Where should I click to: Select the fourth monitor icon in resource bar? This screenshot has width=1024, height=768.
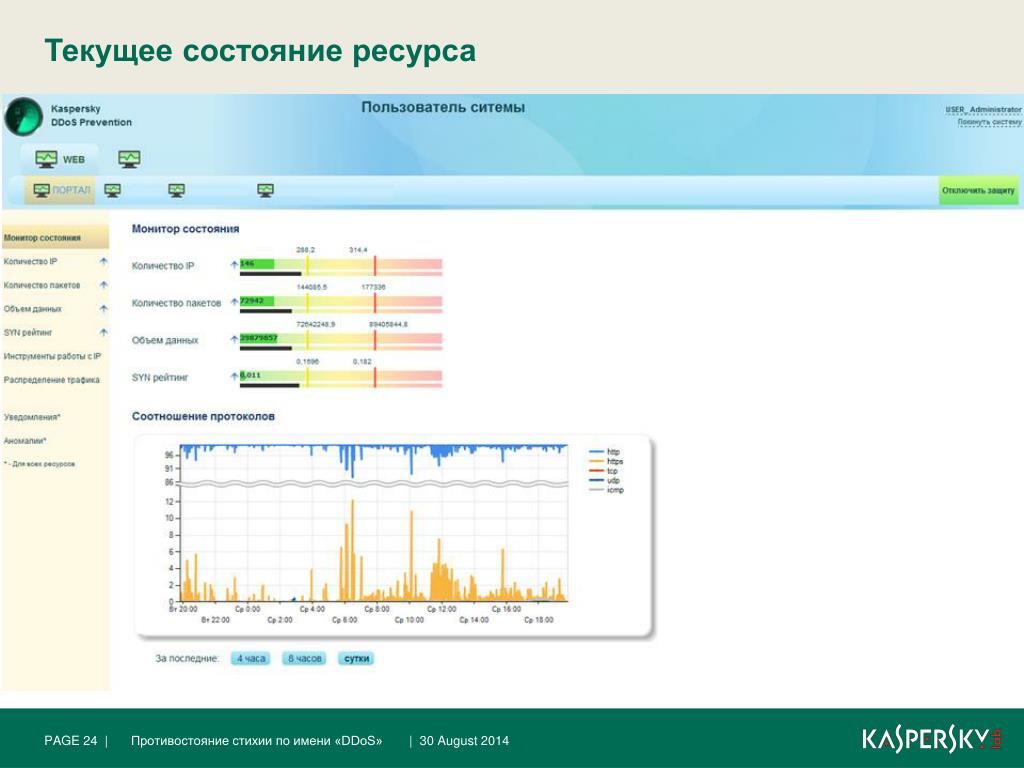tap(265, 190)
